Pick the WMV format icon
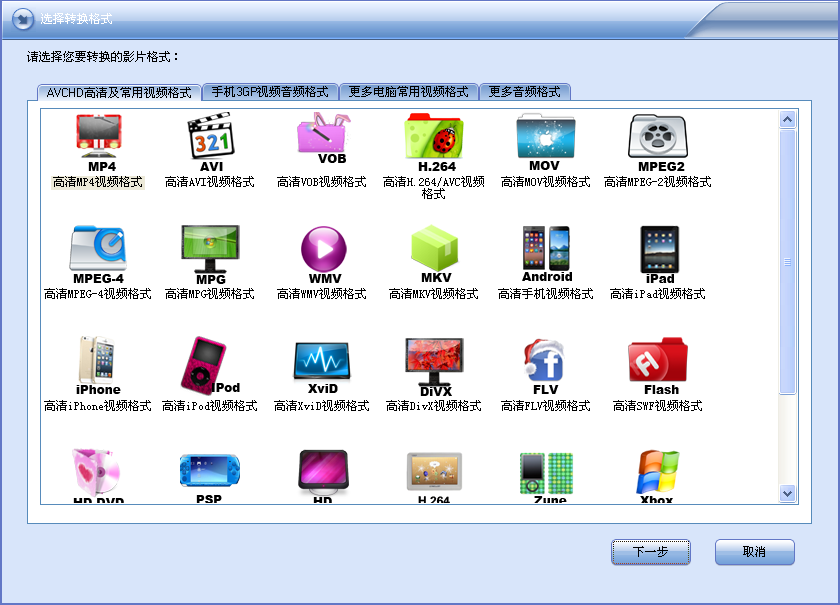The width and height of the screenshot is (840, 605). (x=322, y=248)
